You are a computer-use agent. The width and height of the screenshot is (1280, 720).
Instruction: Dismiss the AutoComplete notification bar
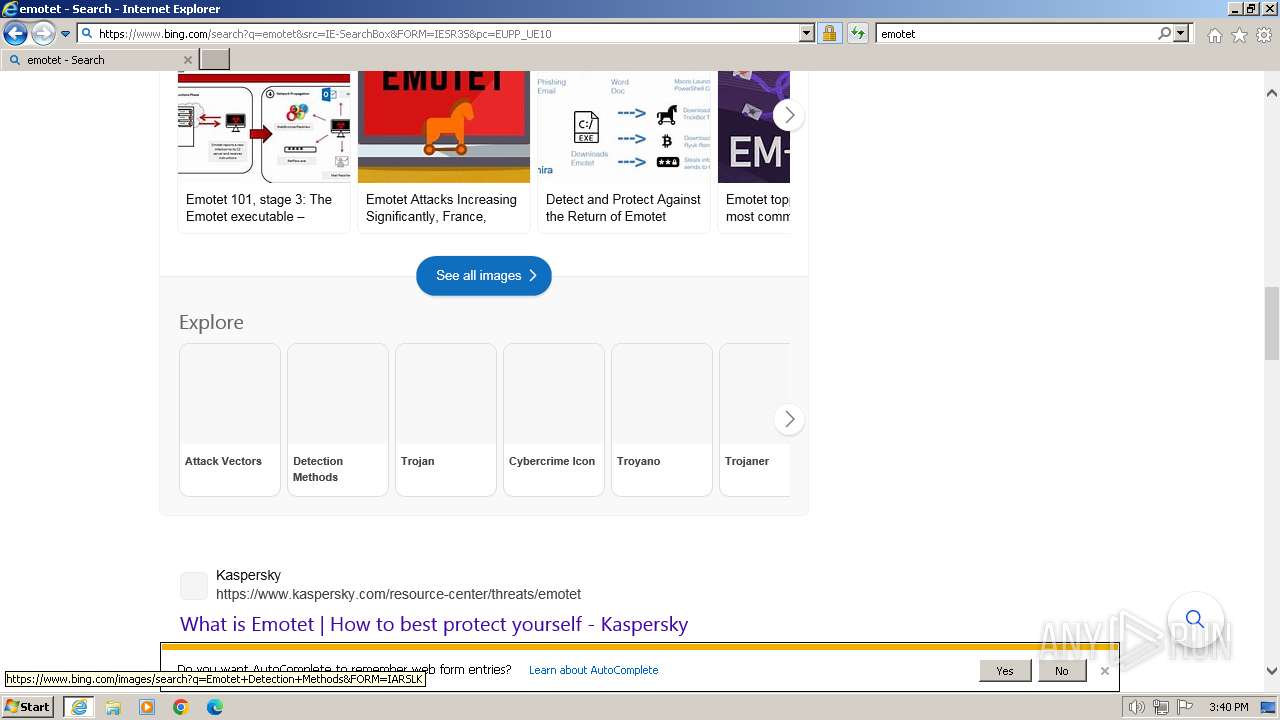click(1105, 671)
